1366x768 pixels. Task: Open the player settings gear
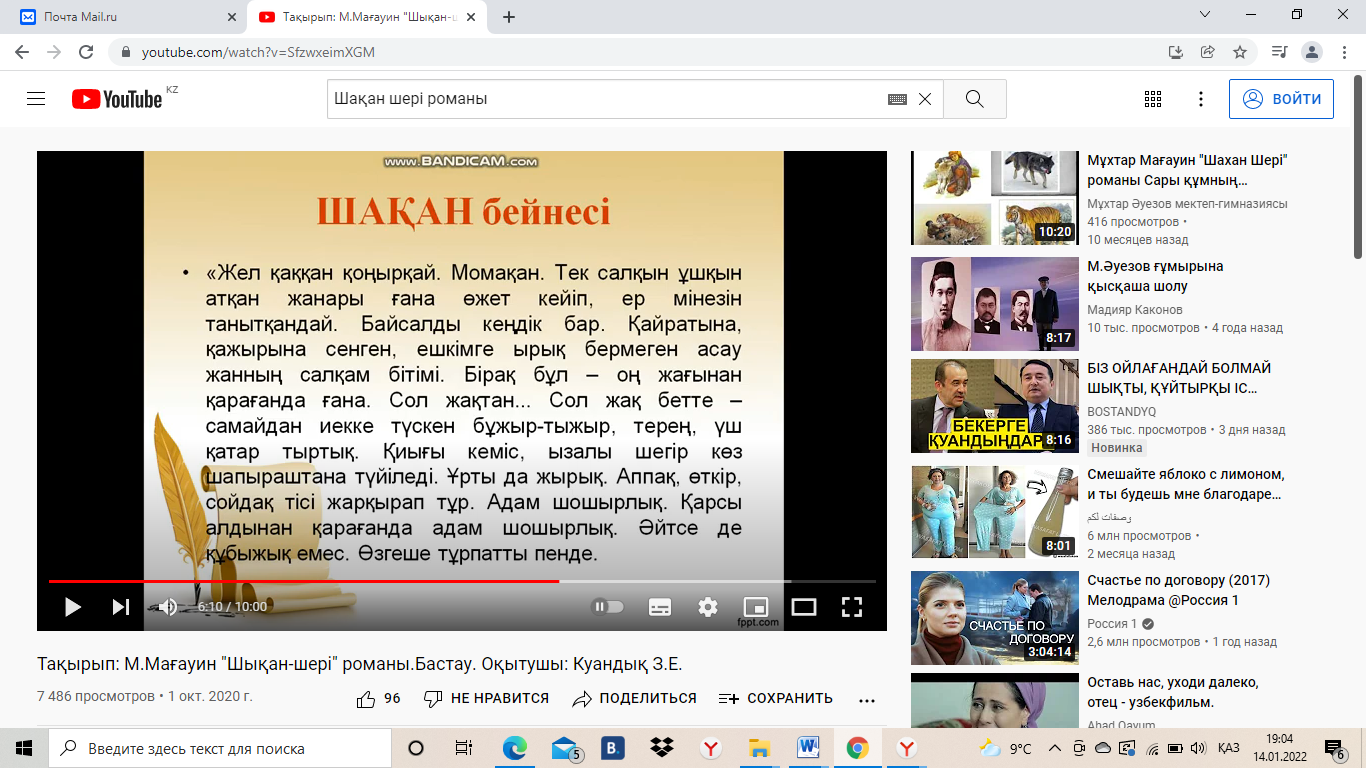coord(708,606)
